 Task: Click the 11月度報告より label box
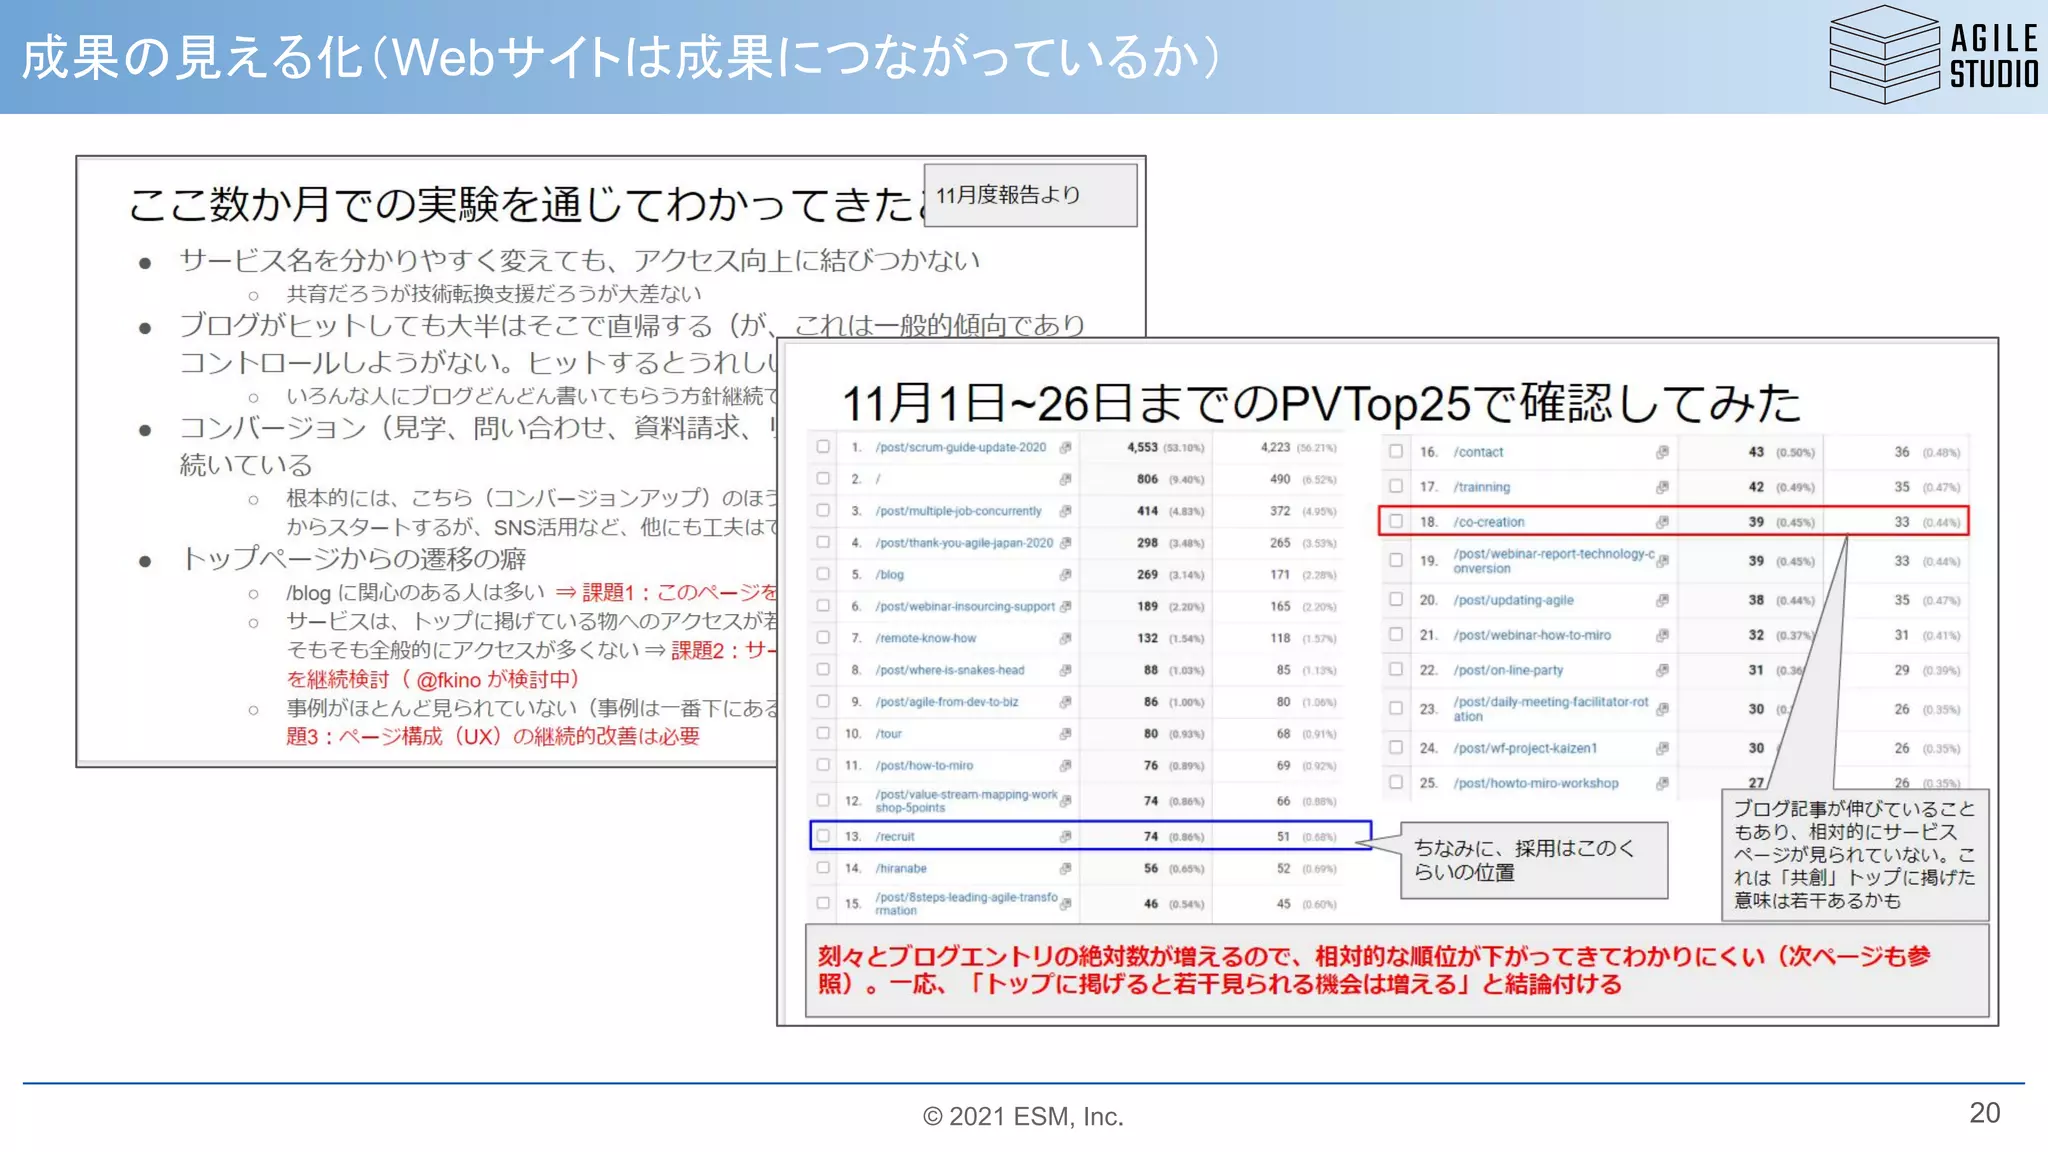pos(1030,195)
